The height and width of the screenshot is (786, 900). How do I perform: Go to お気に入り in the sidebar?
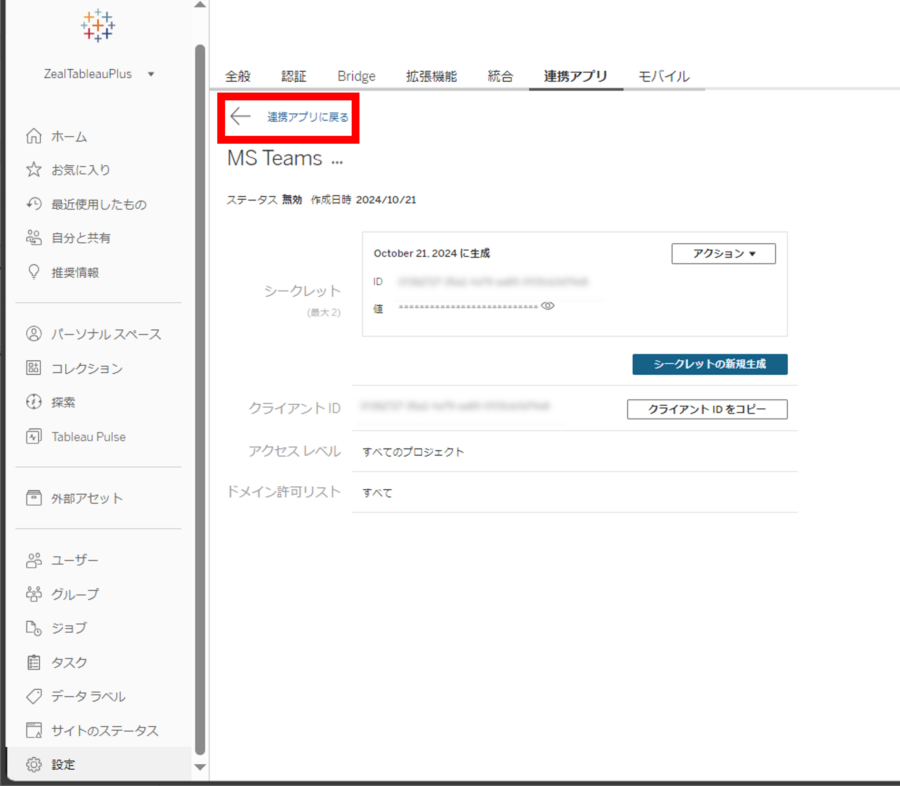point(80,170)
